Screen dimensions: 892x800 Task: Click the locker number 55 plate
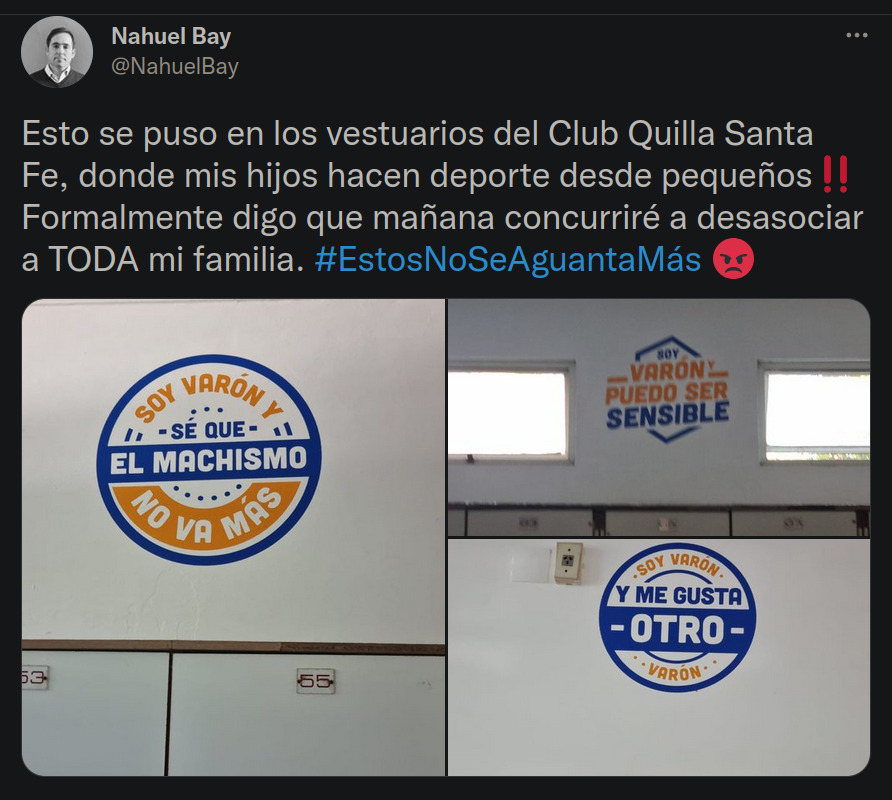point(316,681)
